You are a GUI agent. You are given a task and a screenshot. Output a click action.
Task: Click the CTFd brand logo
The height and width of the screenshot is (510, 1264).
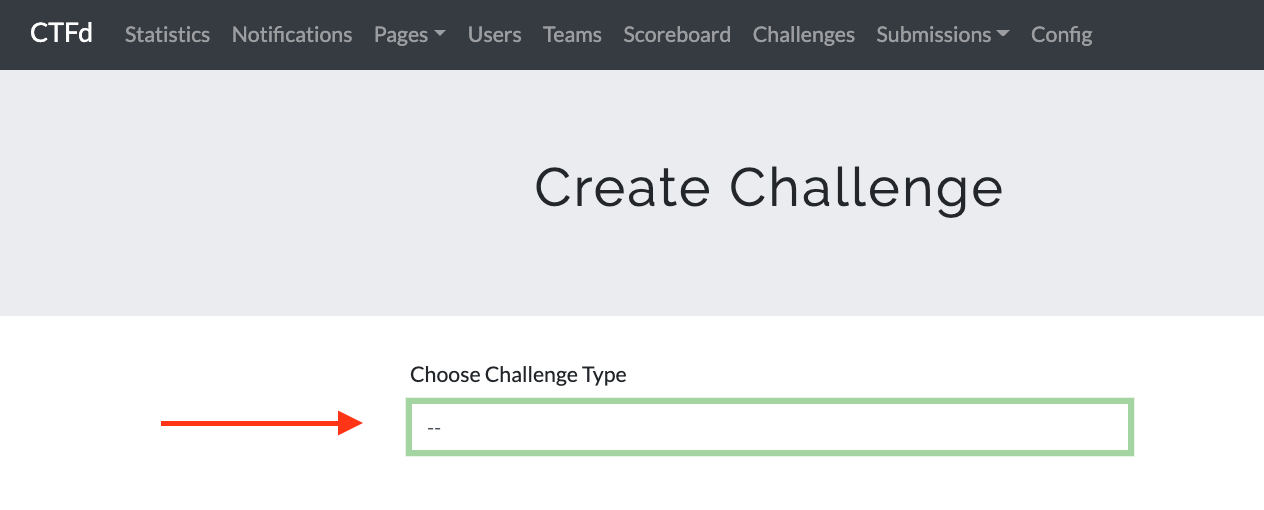(x=61, y=33)
